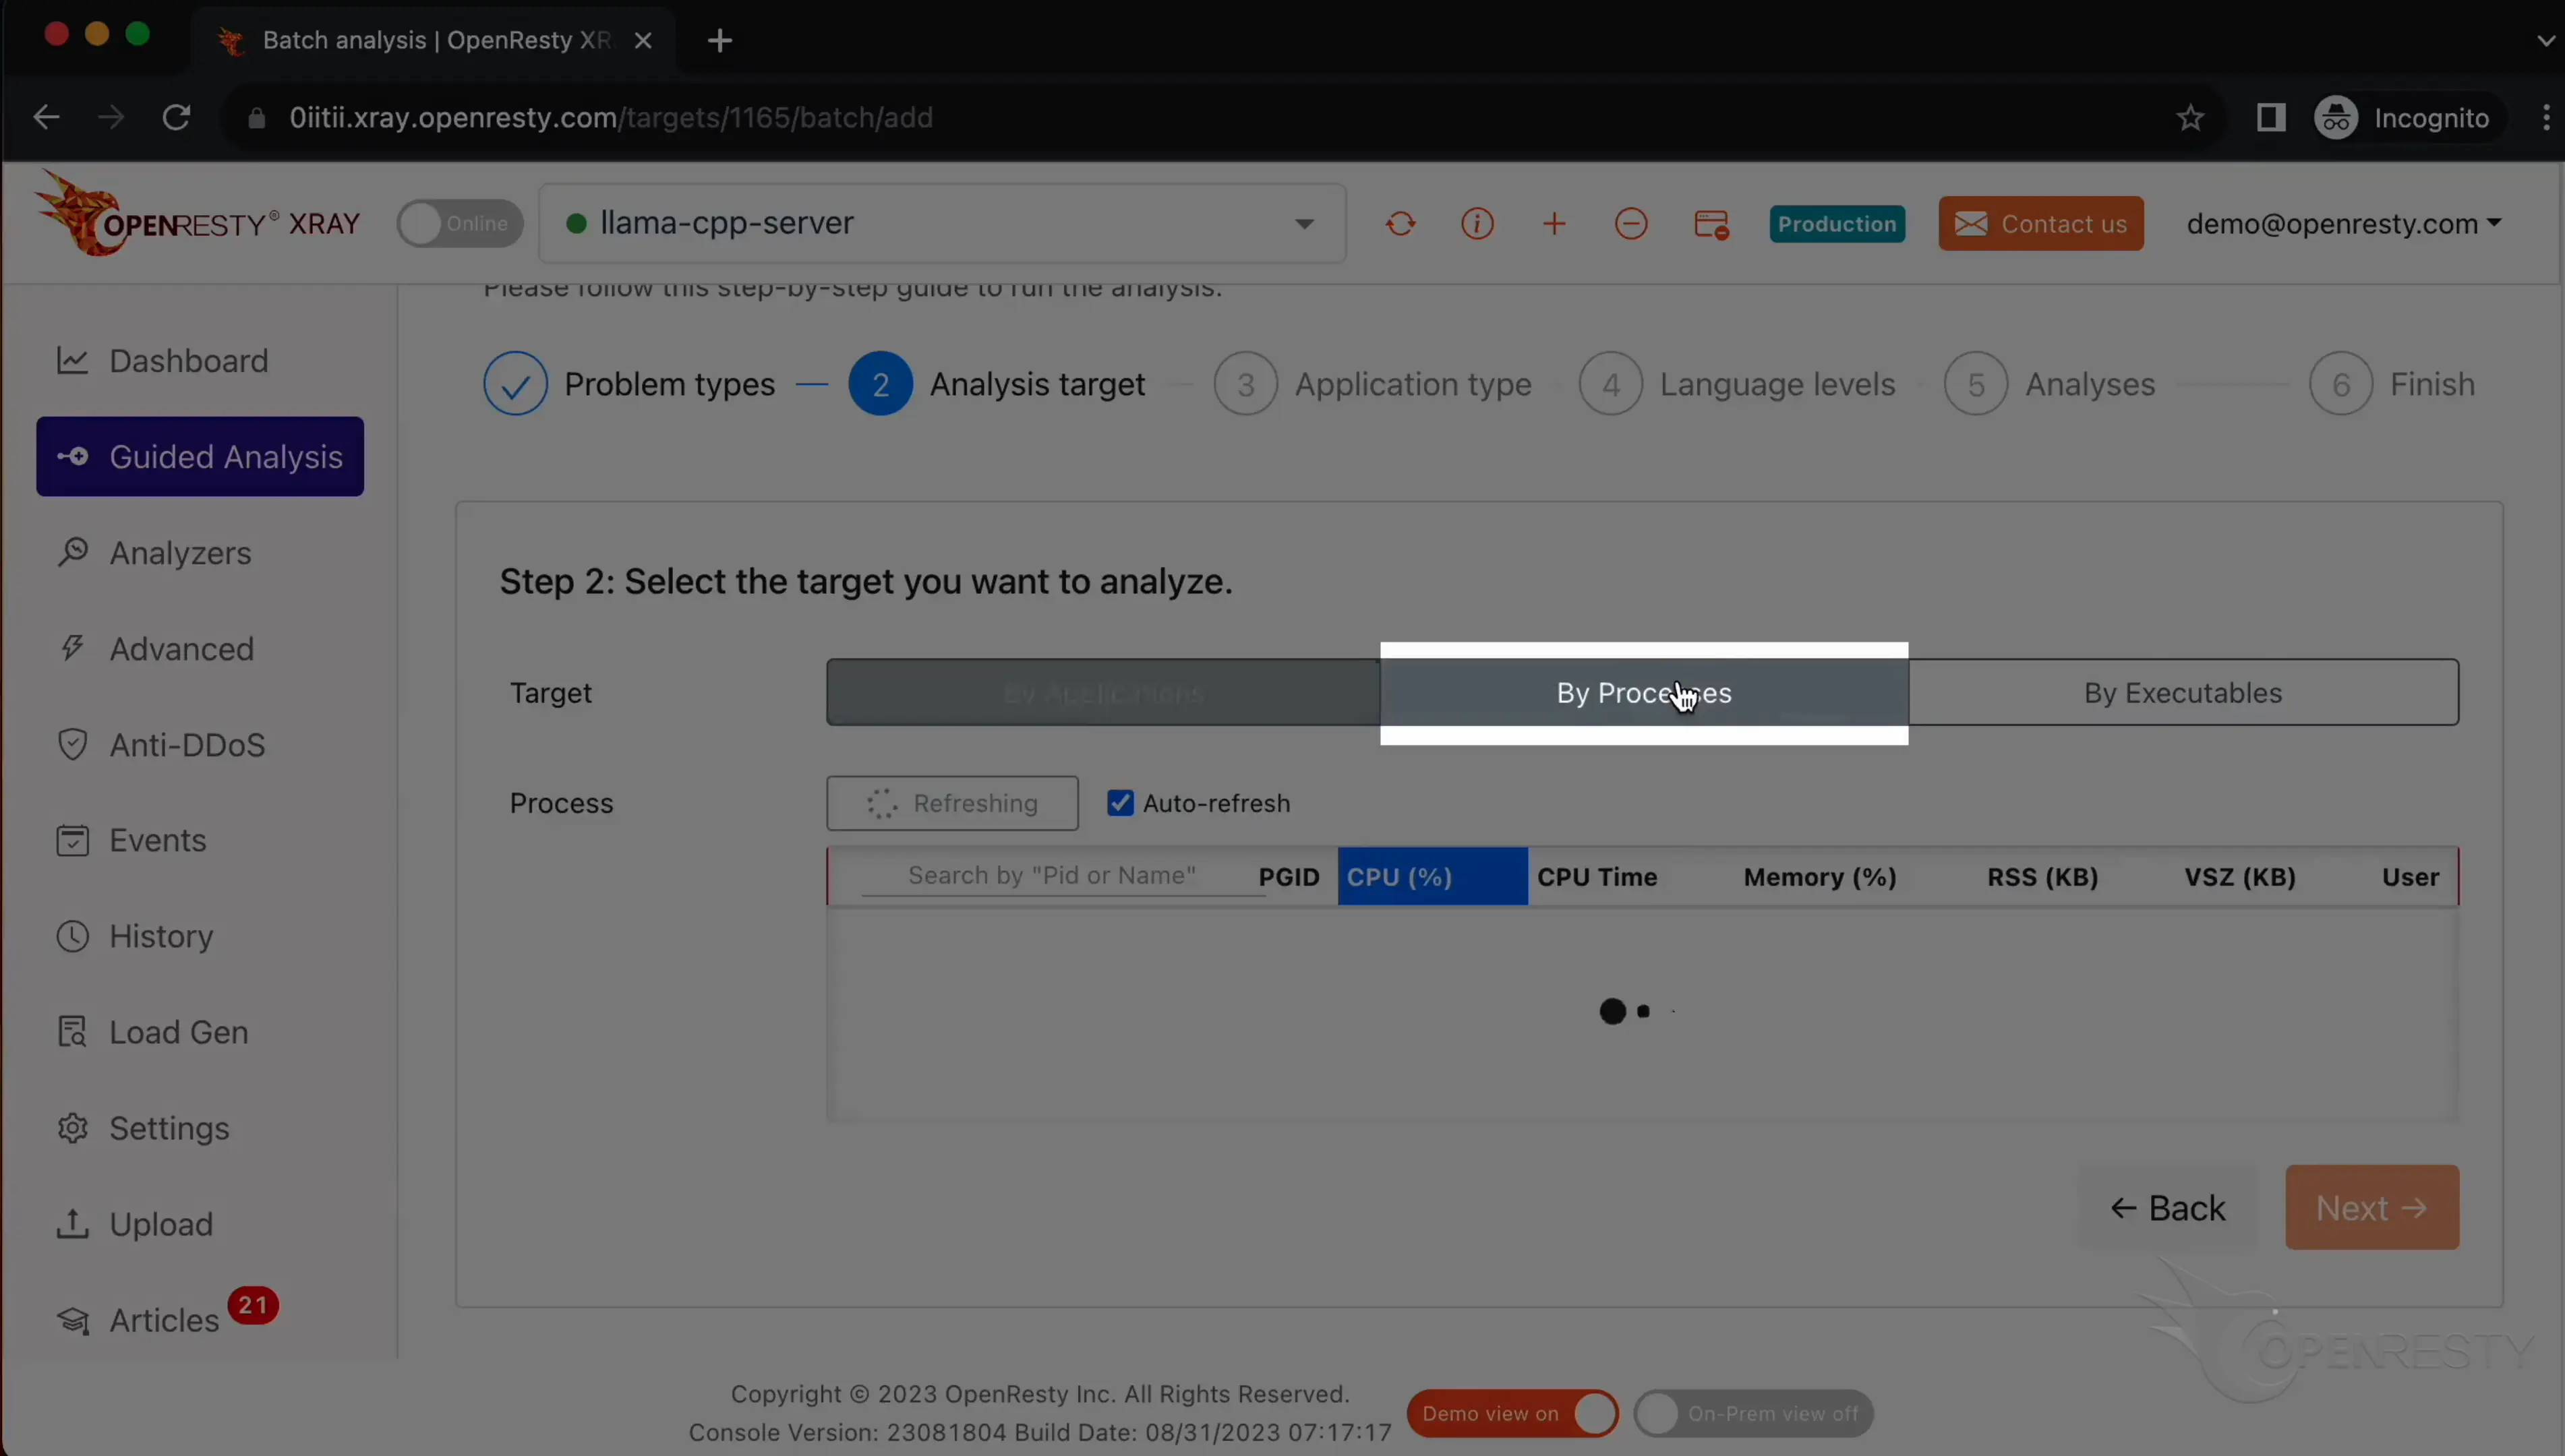Uncheck the Auto-refresh checkbox

[x=1120, y=803]
